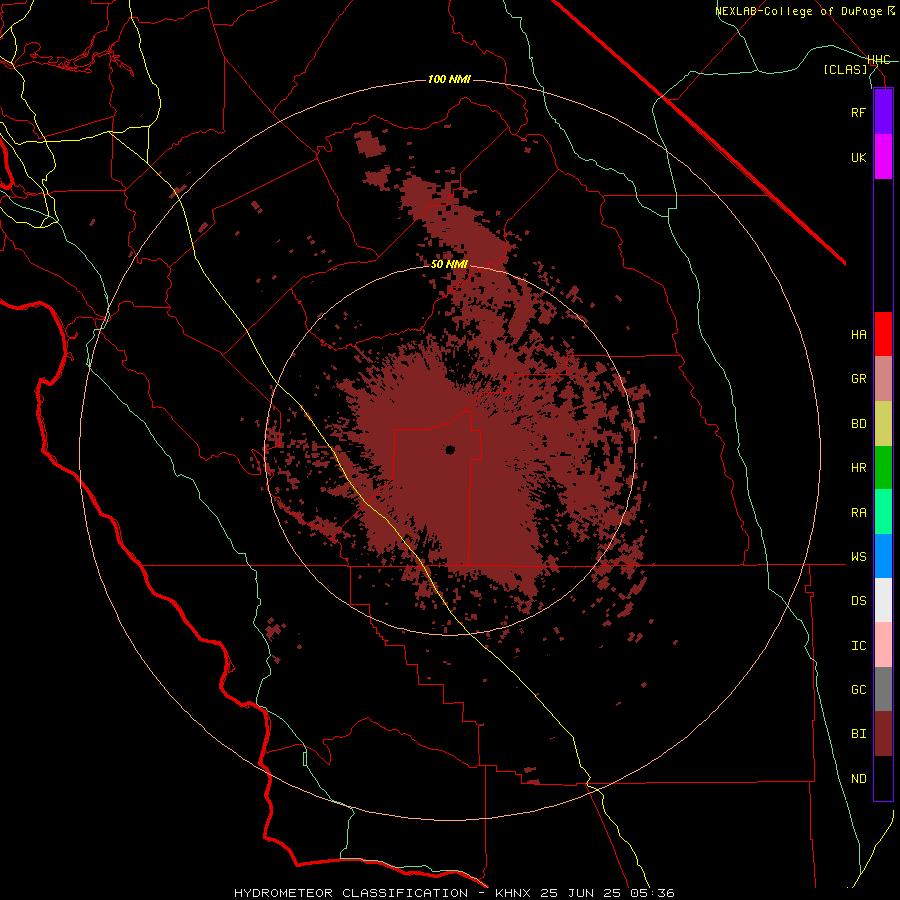This screenshot has width=900, height=900.
Task: Click the BI dark-red legend swatch
Action: pyautogui.click(x=883, y=734)
